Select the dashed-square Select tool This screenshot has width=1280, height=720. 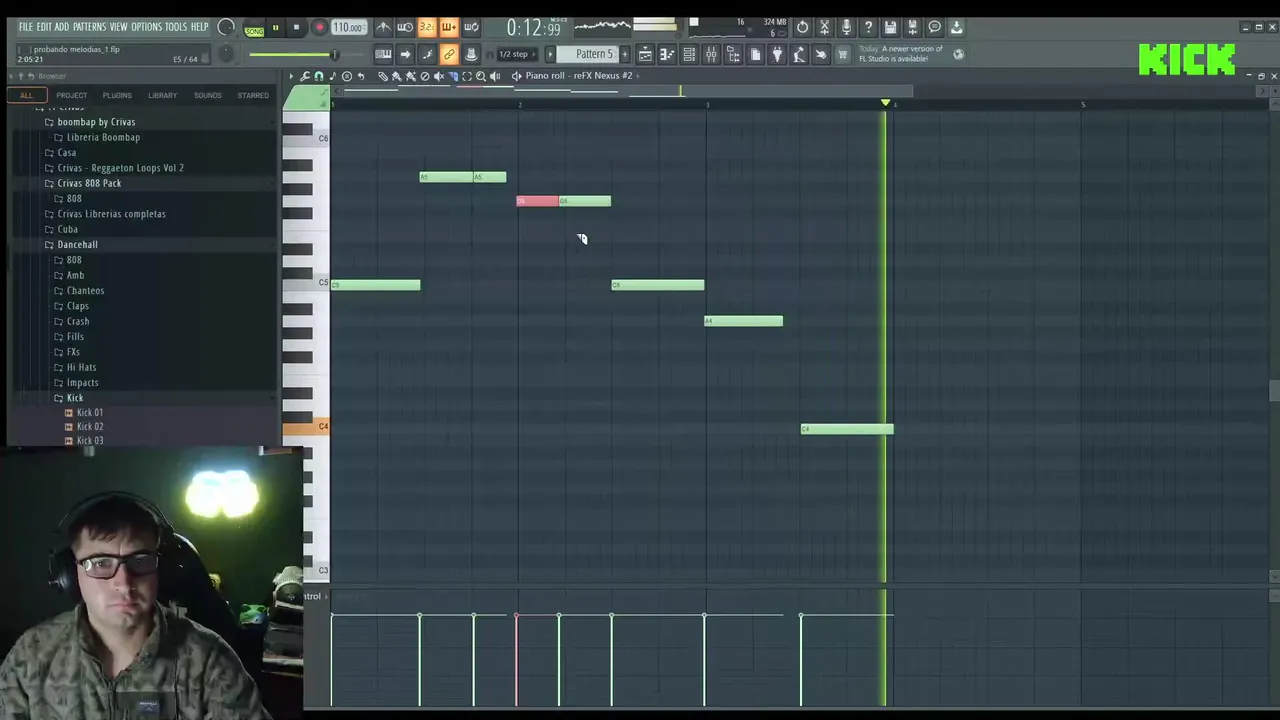pos(467,76)
